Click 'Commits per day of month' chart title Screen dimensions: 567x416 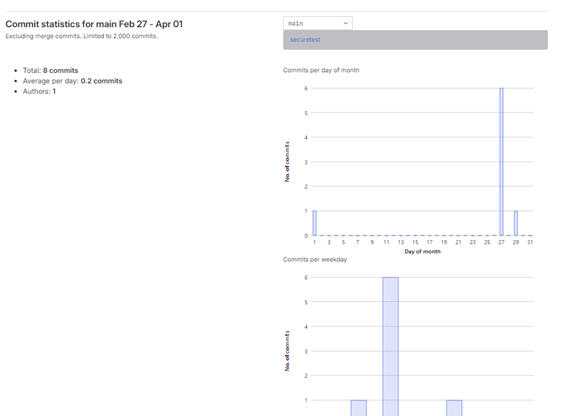321,70
